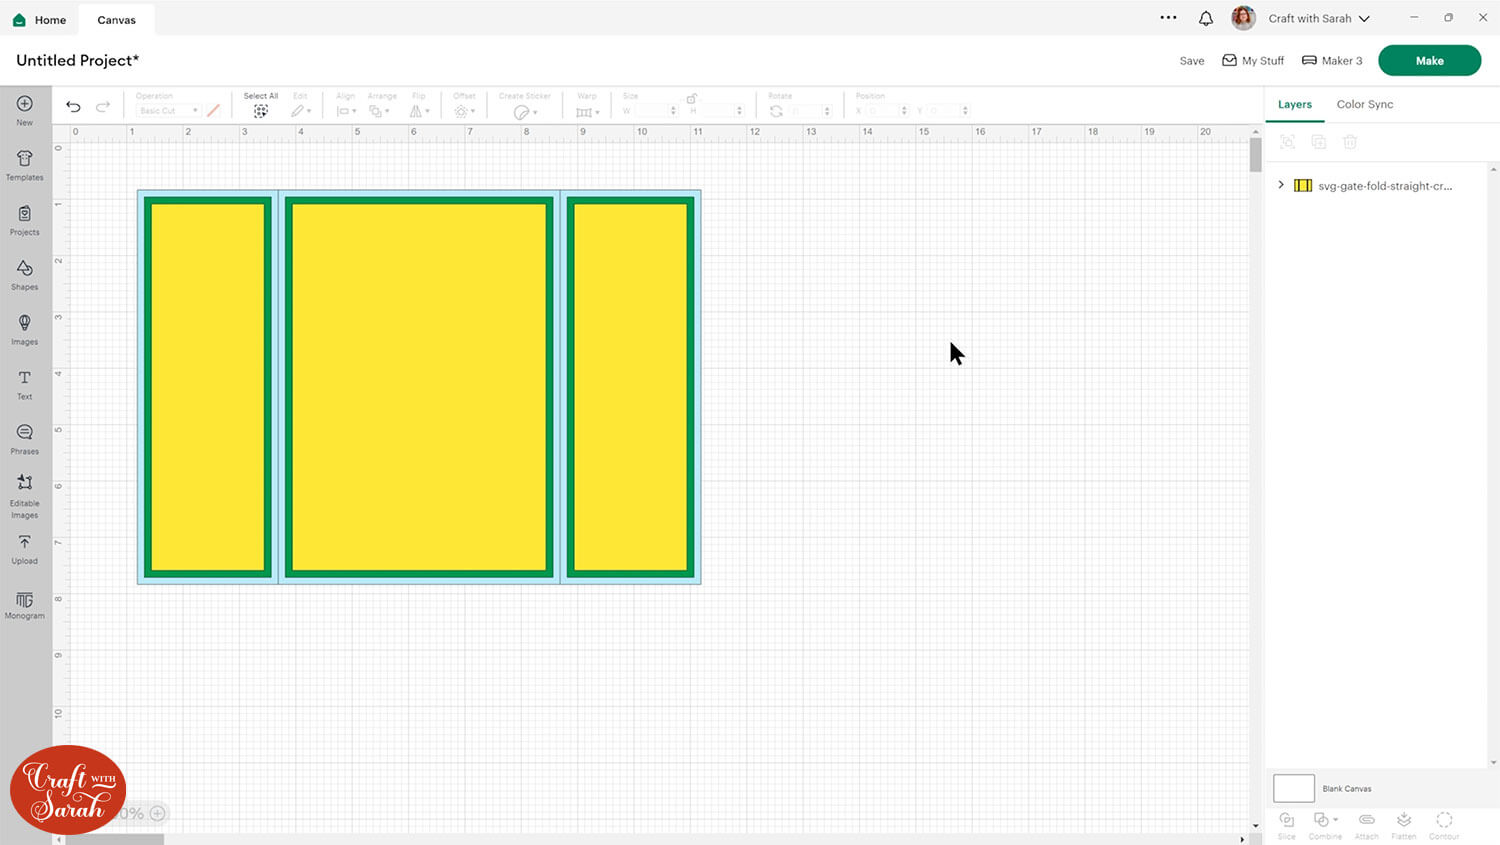
Task: Click the Select All icon
Action: [x=261, y=111]
